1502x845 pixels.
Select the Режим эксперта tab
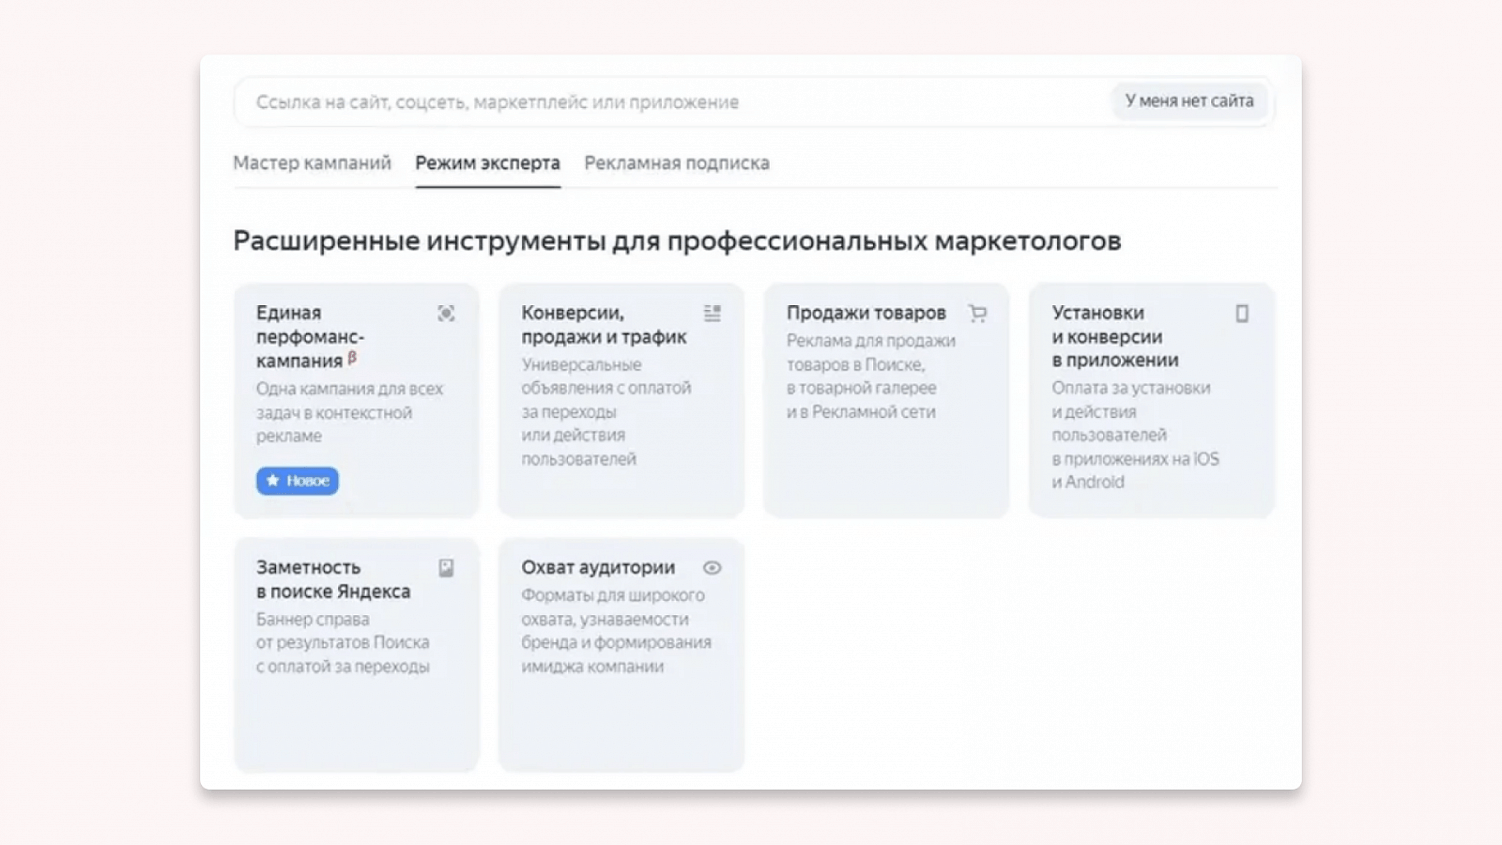pyautogui.click(x=488, y=163)
